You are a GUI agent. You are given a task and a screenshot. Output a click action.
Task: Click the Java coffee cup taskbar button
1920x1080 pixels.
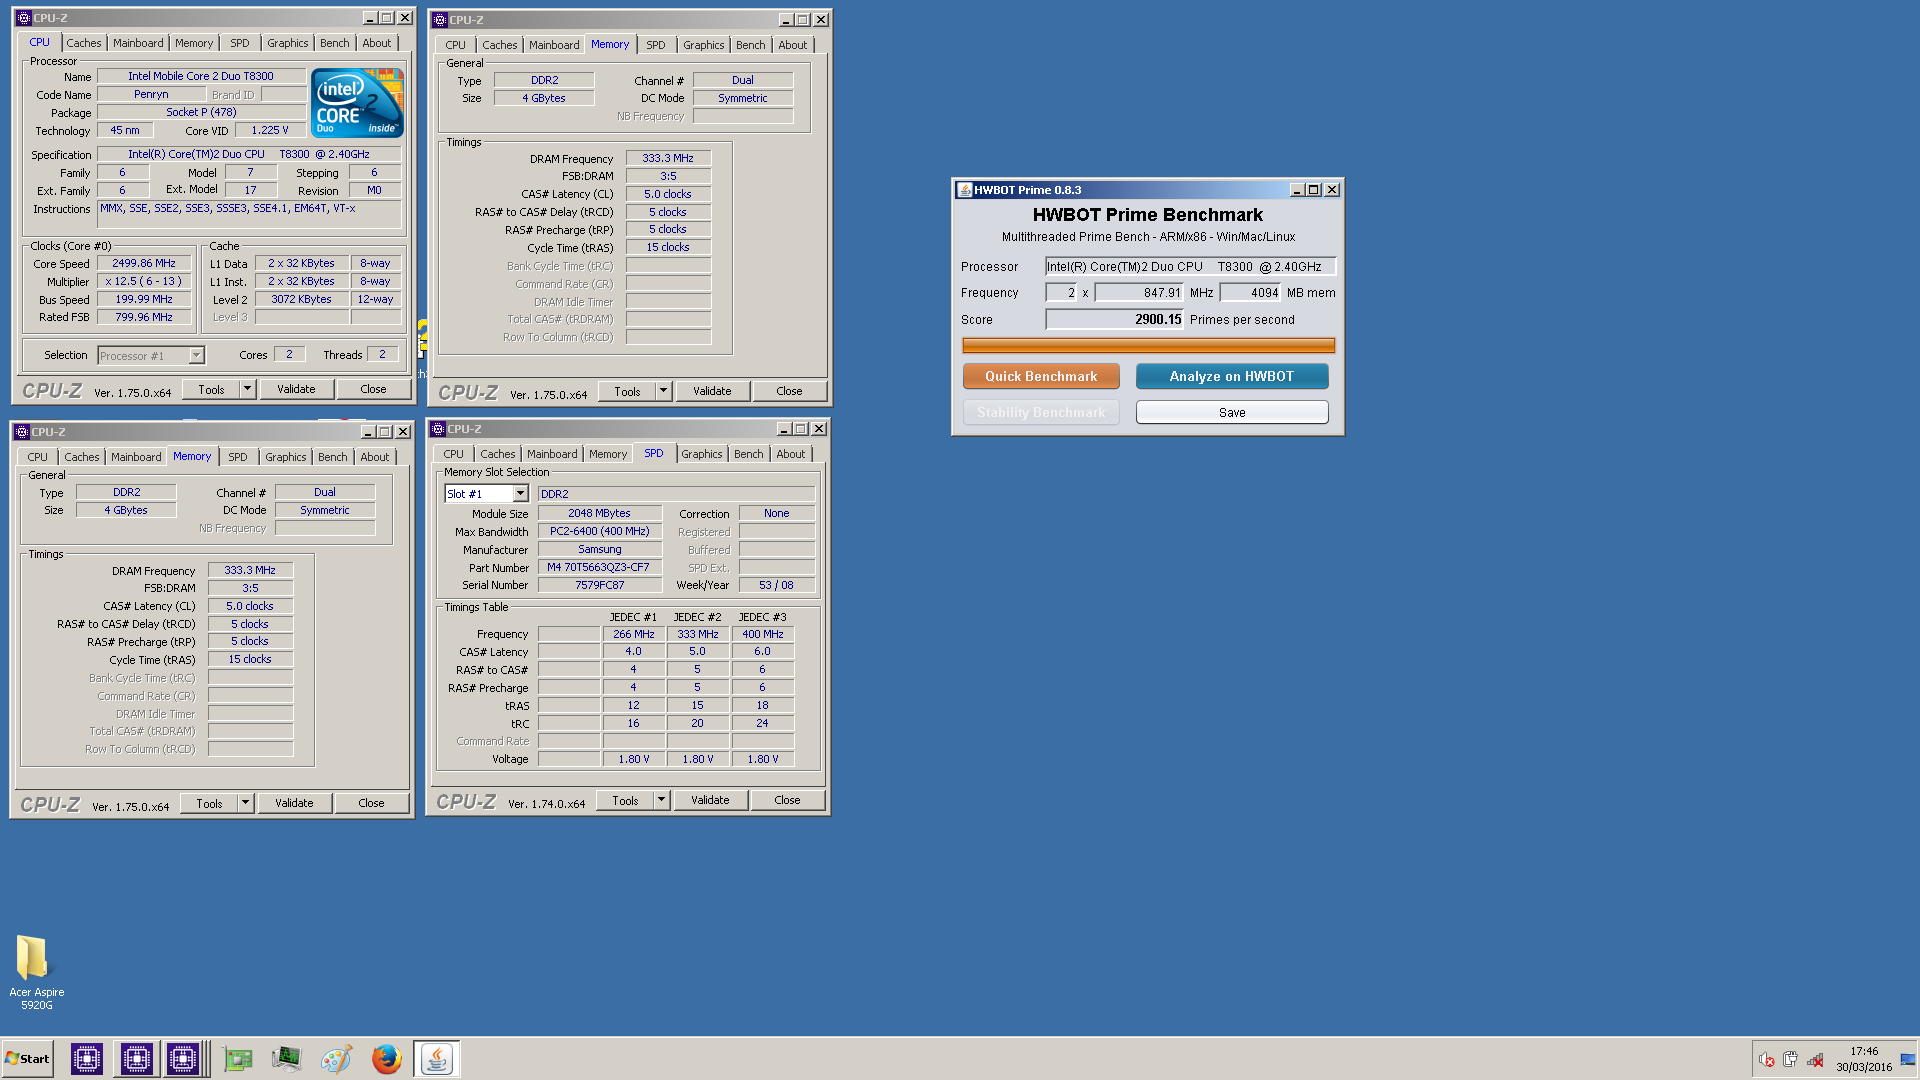[x=436, y=1059]
